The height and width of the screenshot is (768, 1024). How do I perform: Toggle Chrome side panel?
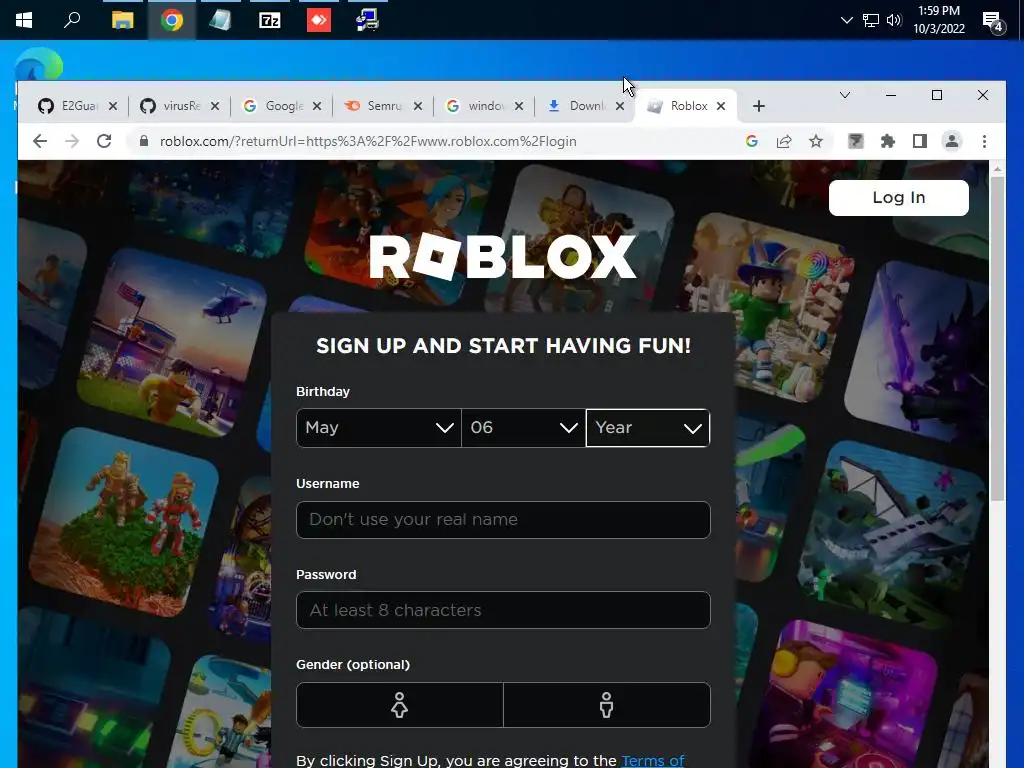point(920,141)
